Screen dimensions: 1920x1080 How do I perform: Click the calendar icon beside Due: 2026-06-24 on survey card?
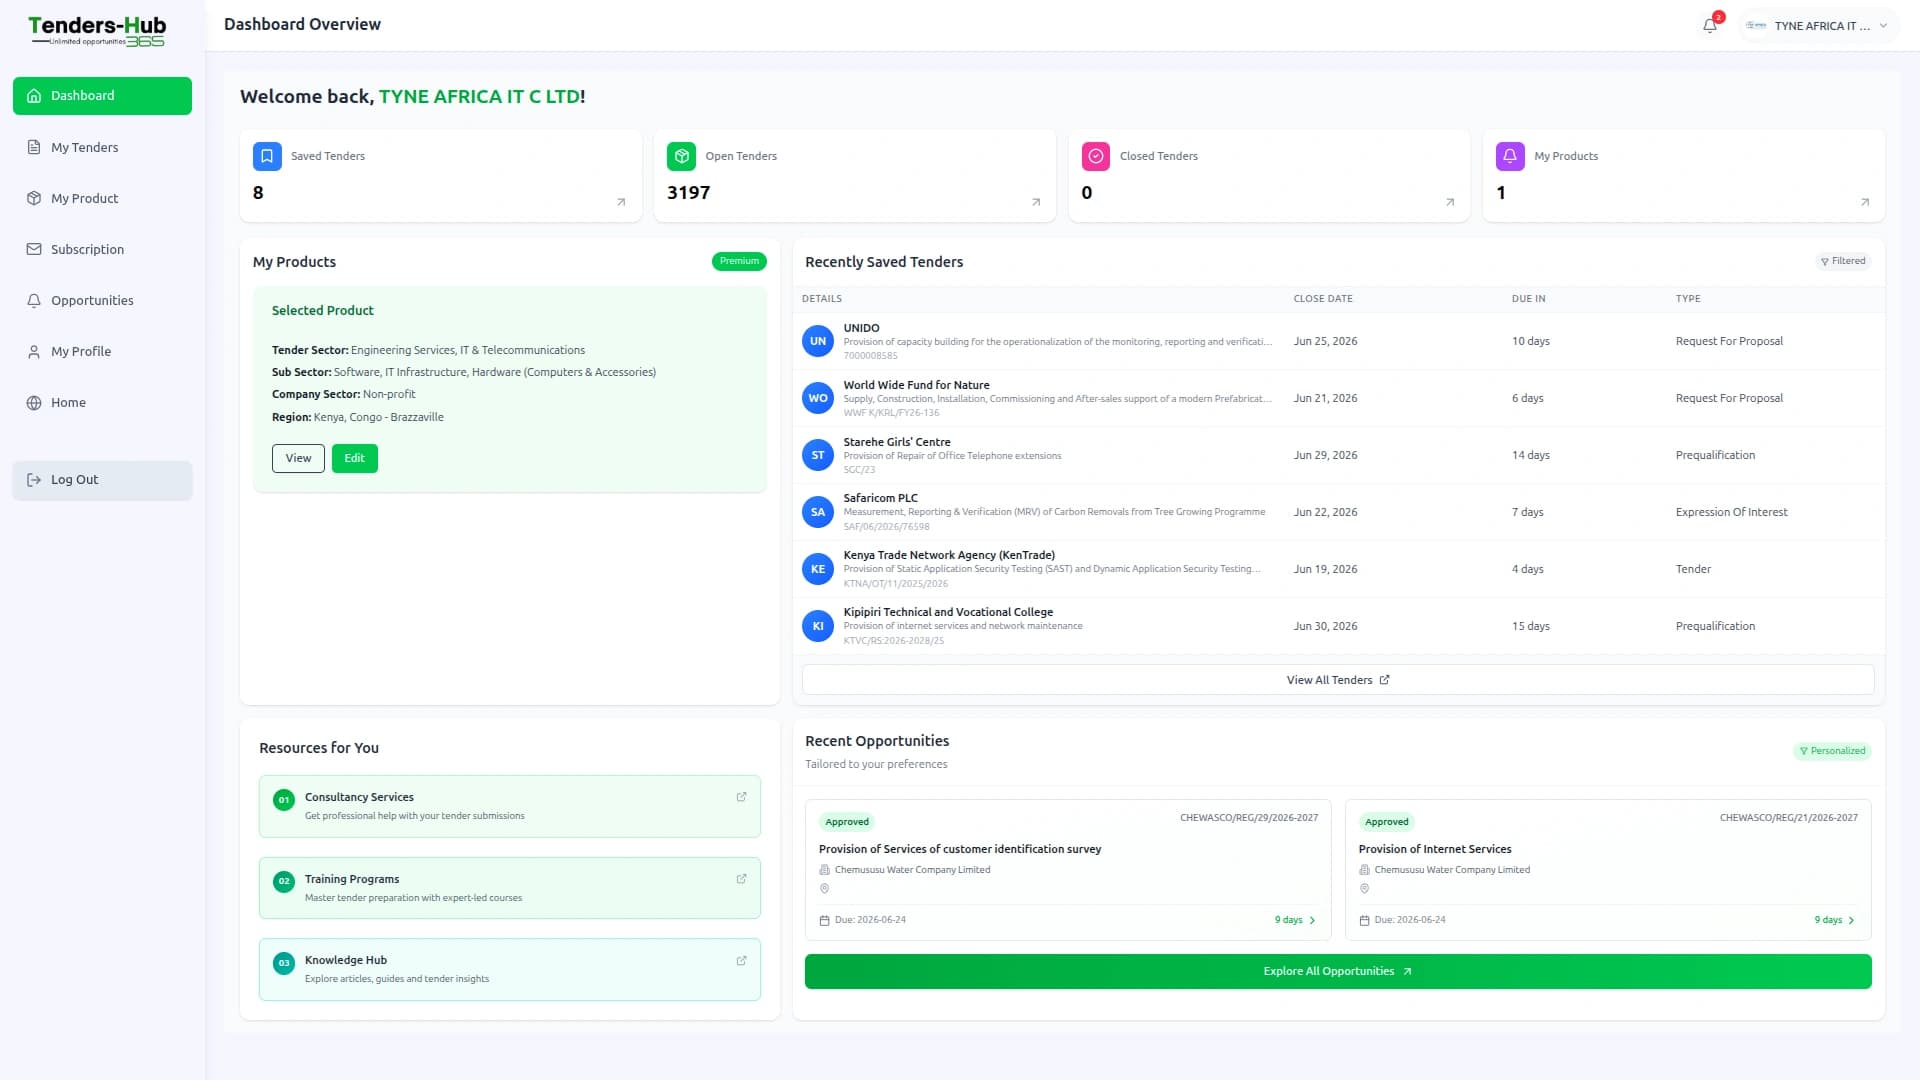[x=824, y=920]
